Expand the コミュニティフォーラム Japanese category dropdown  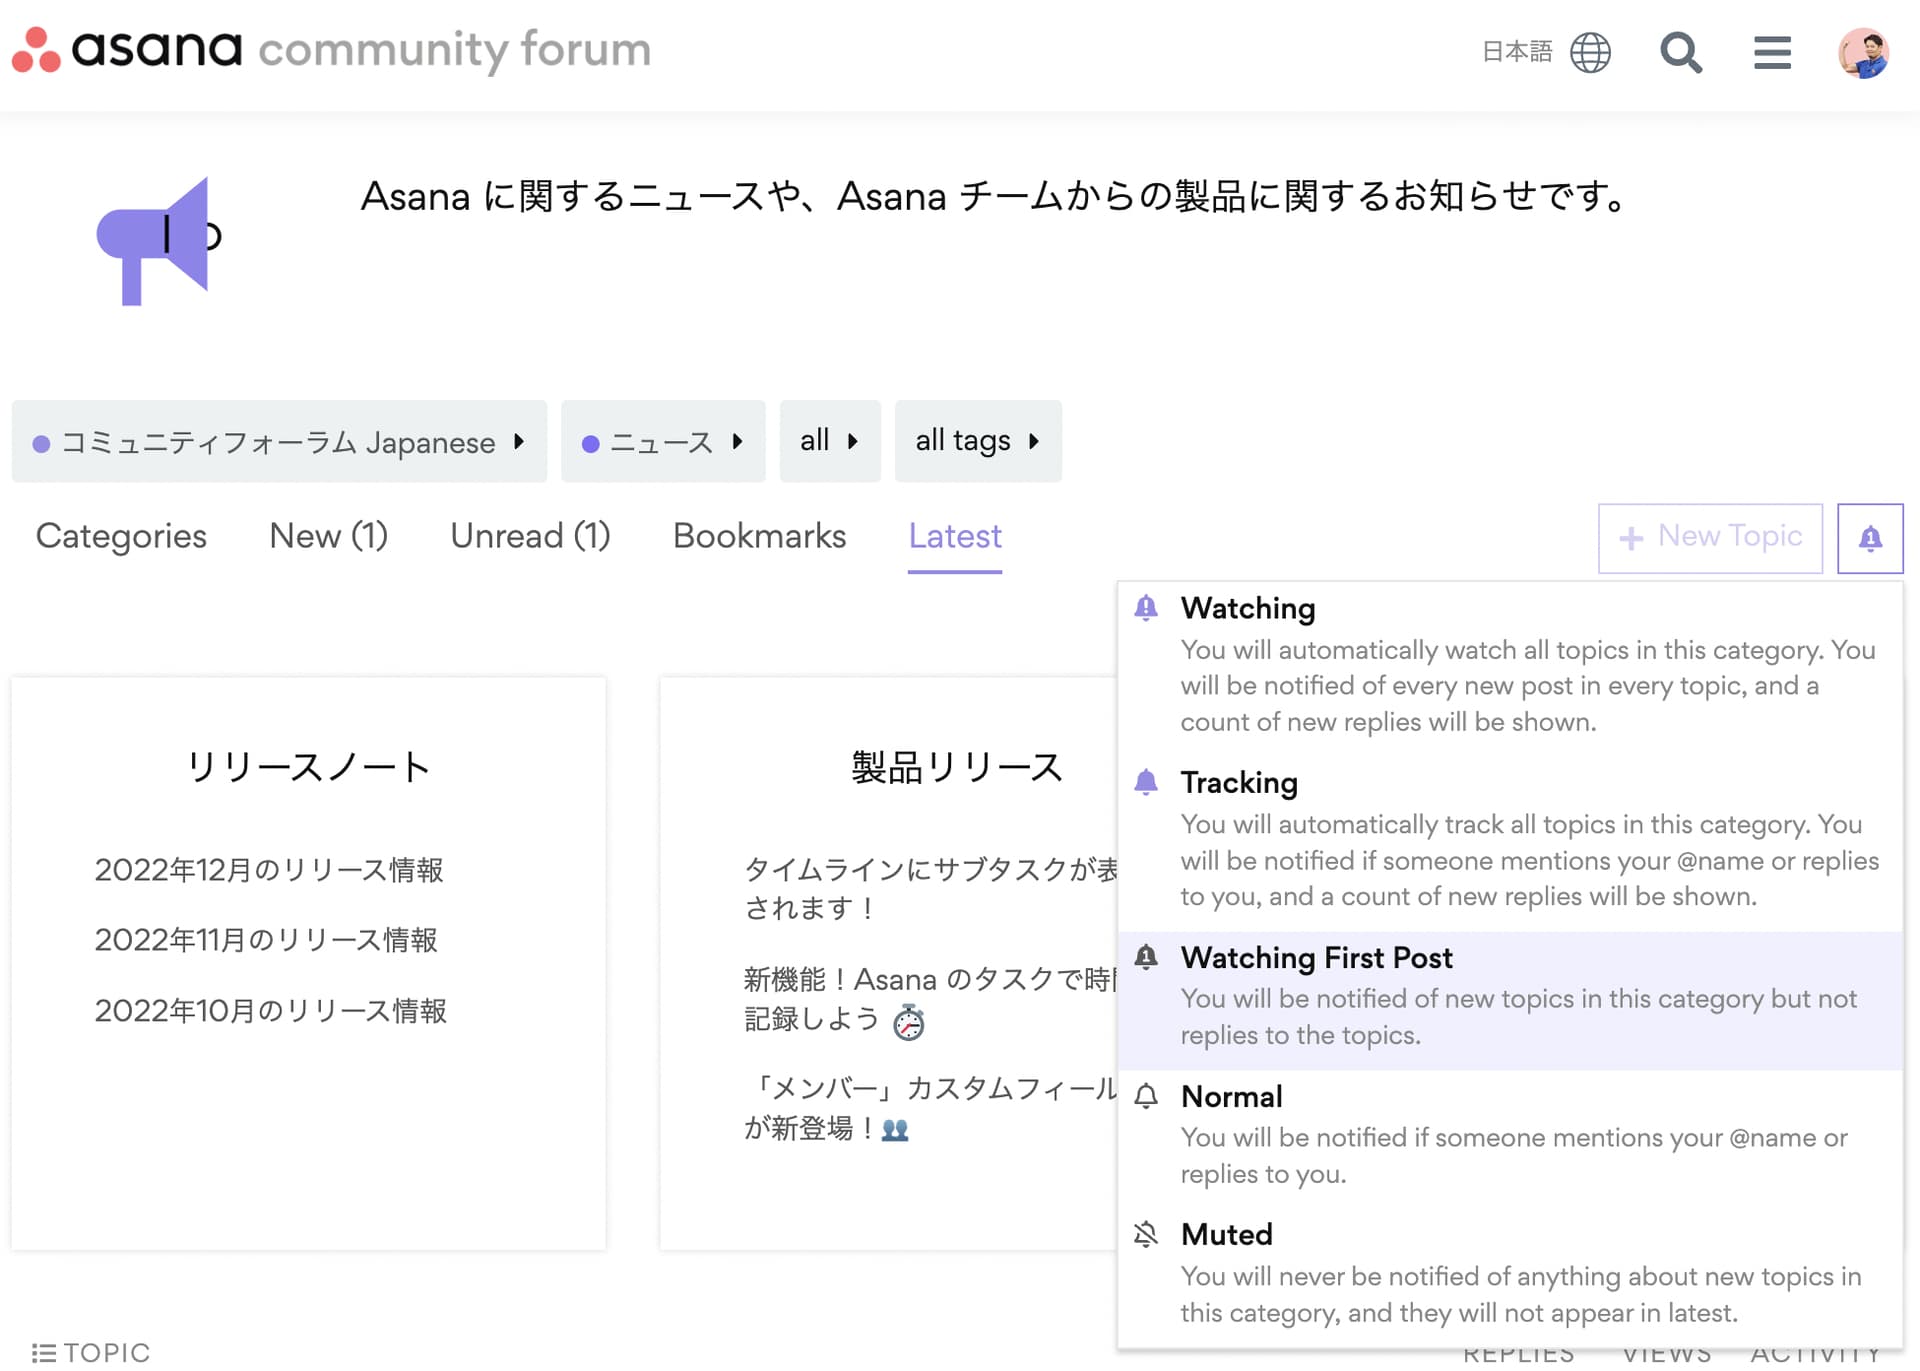point(279,442)
